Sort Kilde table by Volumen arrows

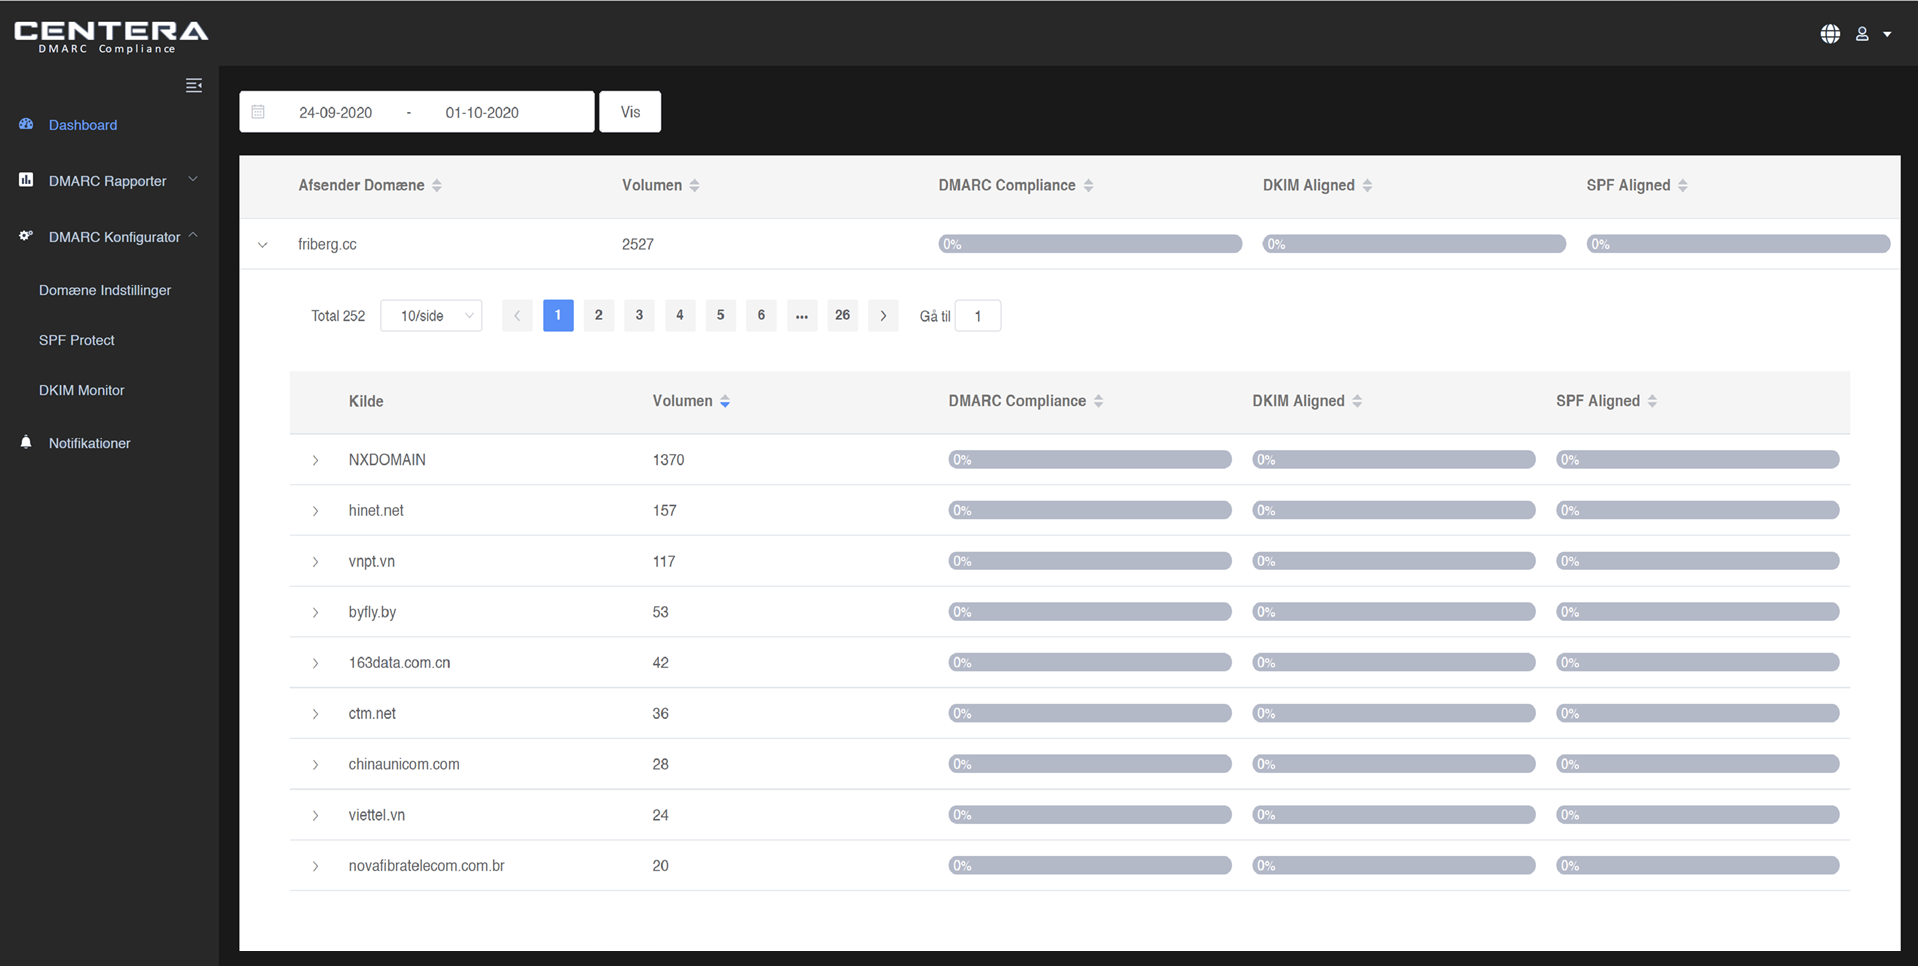tap(725, 402)
